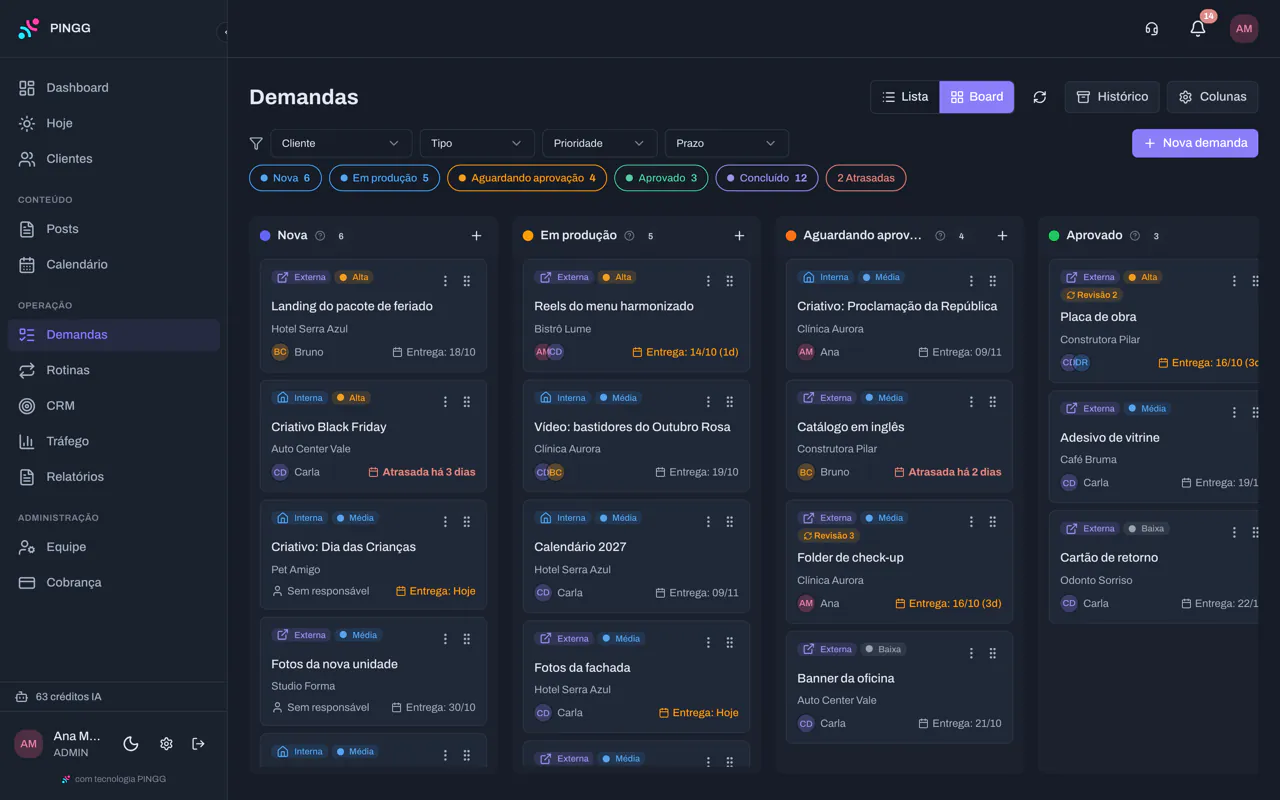Open three-dot menu on Landing do pacote card

click(445, 281)
